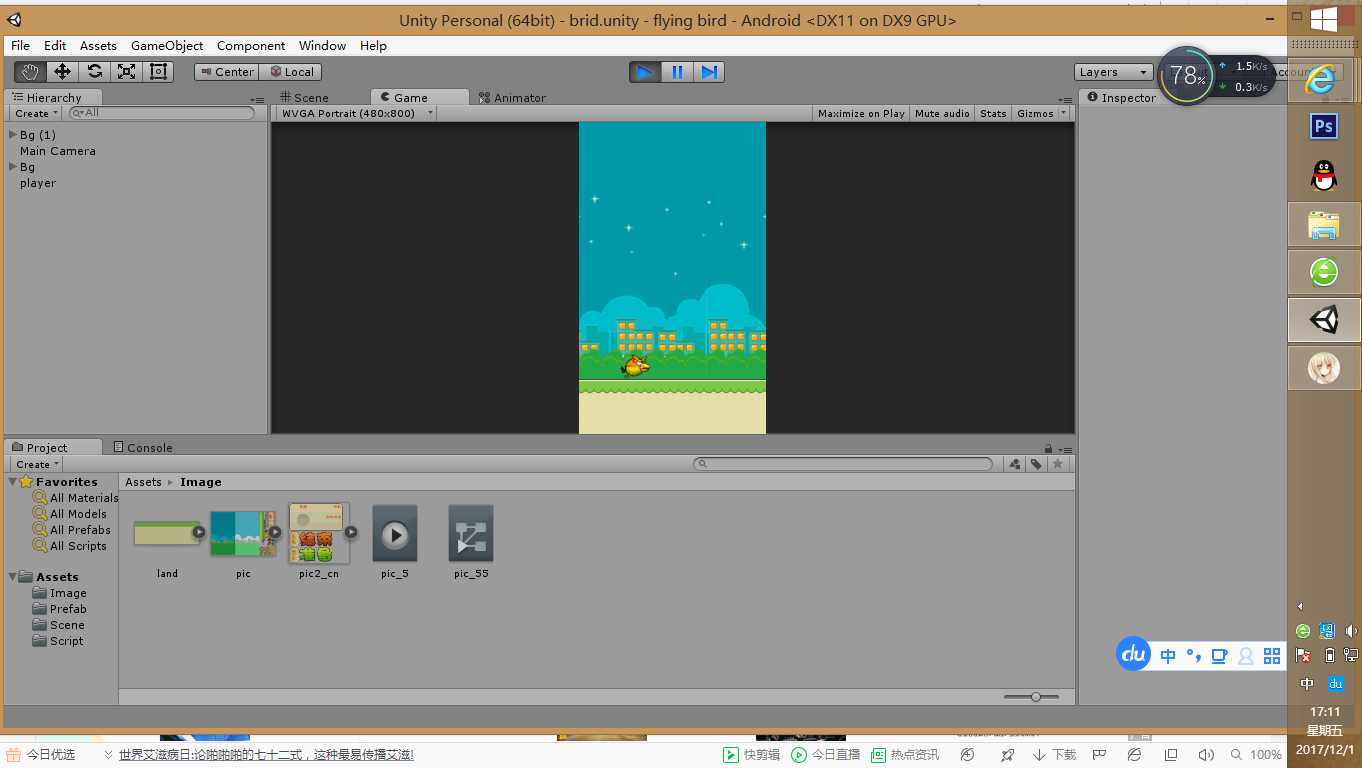Open the Console tab
The height and width of the screenshot is (768, 1362).
(143, 448)
